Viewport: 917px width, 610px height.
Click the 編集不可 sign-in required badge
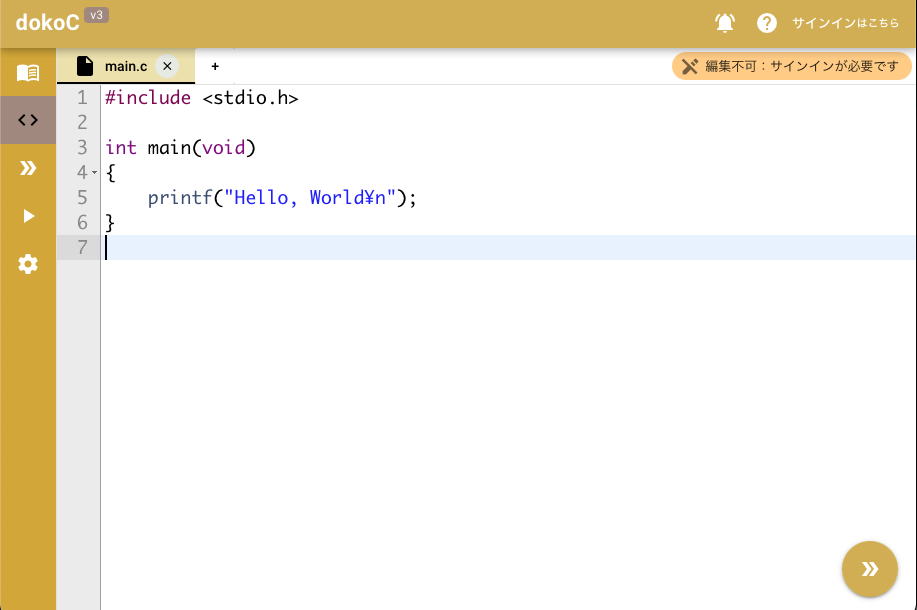pyautogui.click(x=791, y=66)
